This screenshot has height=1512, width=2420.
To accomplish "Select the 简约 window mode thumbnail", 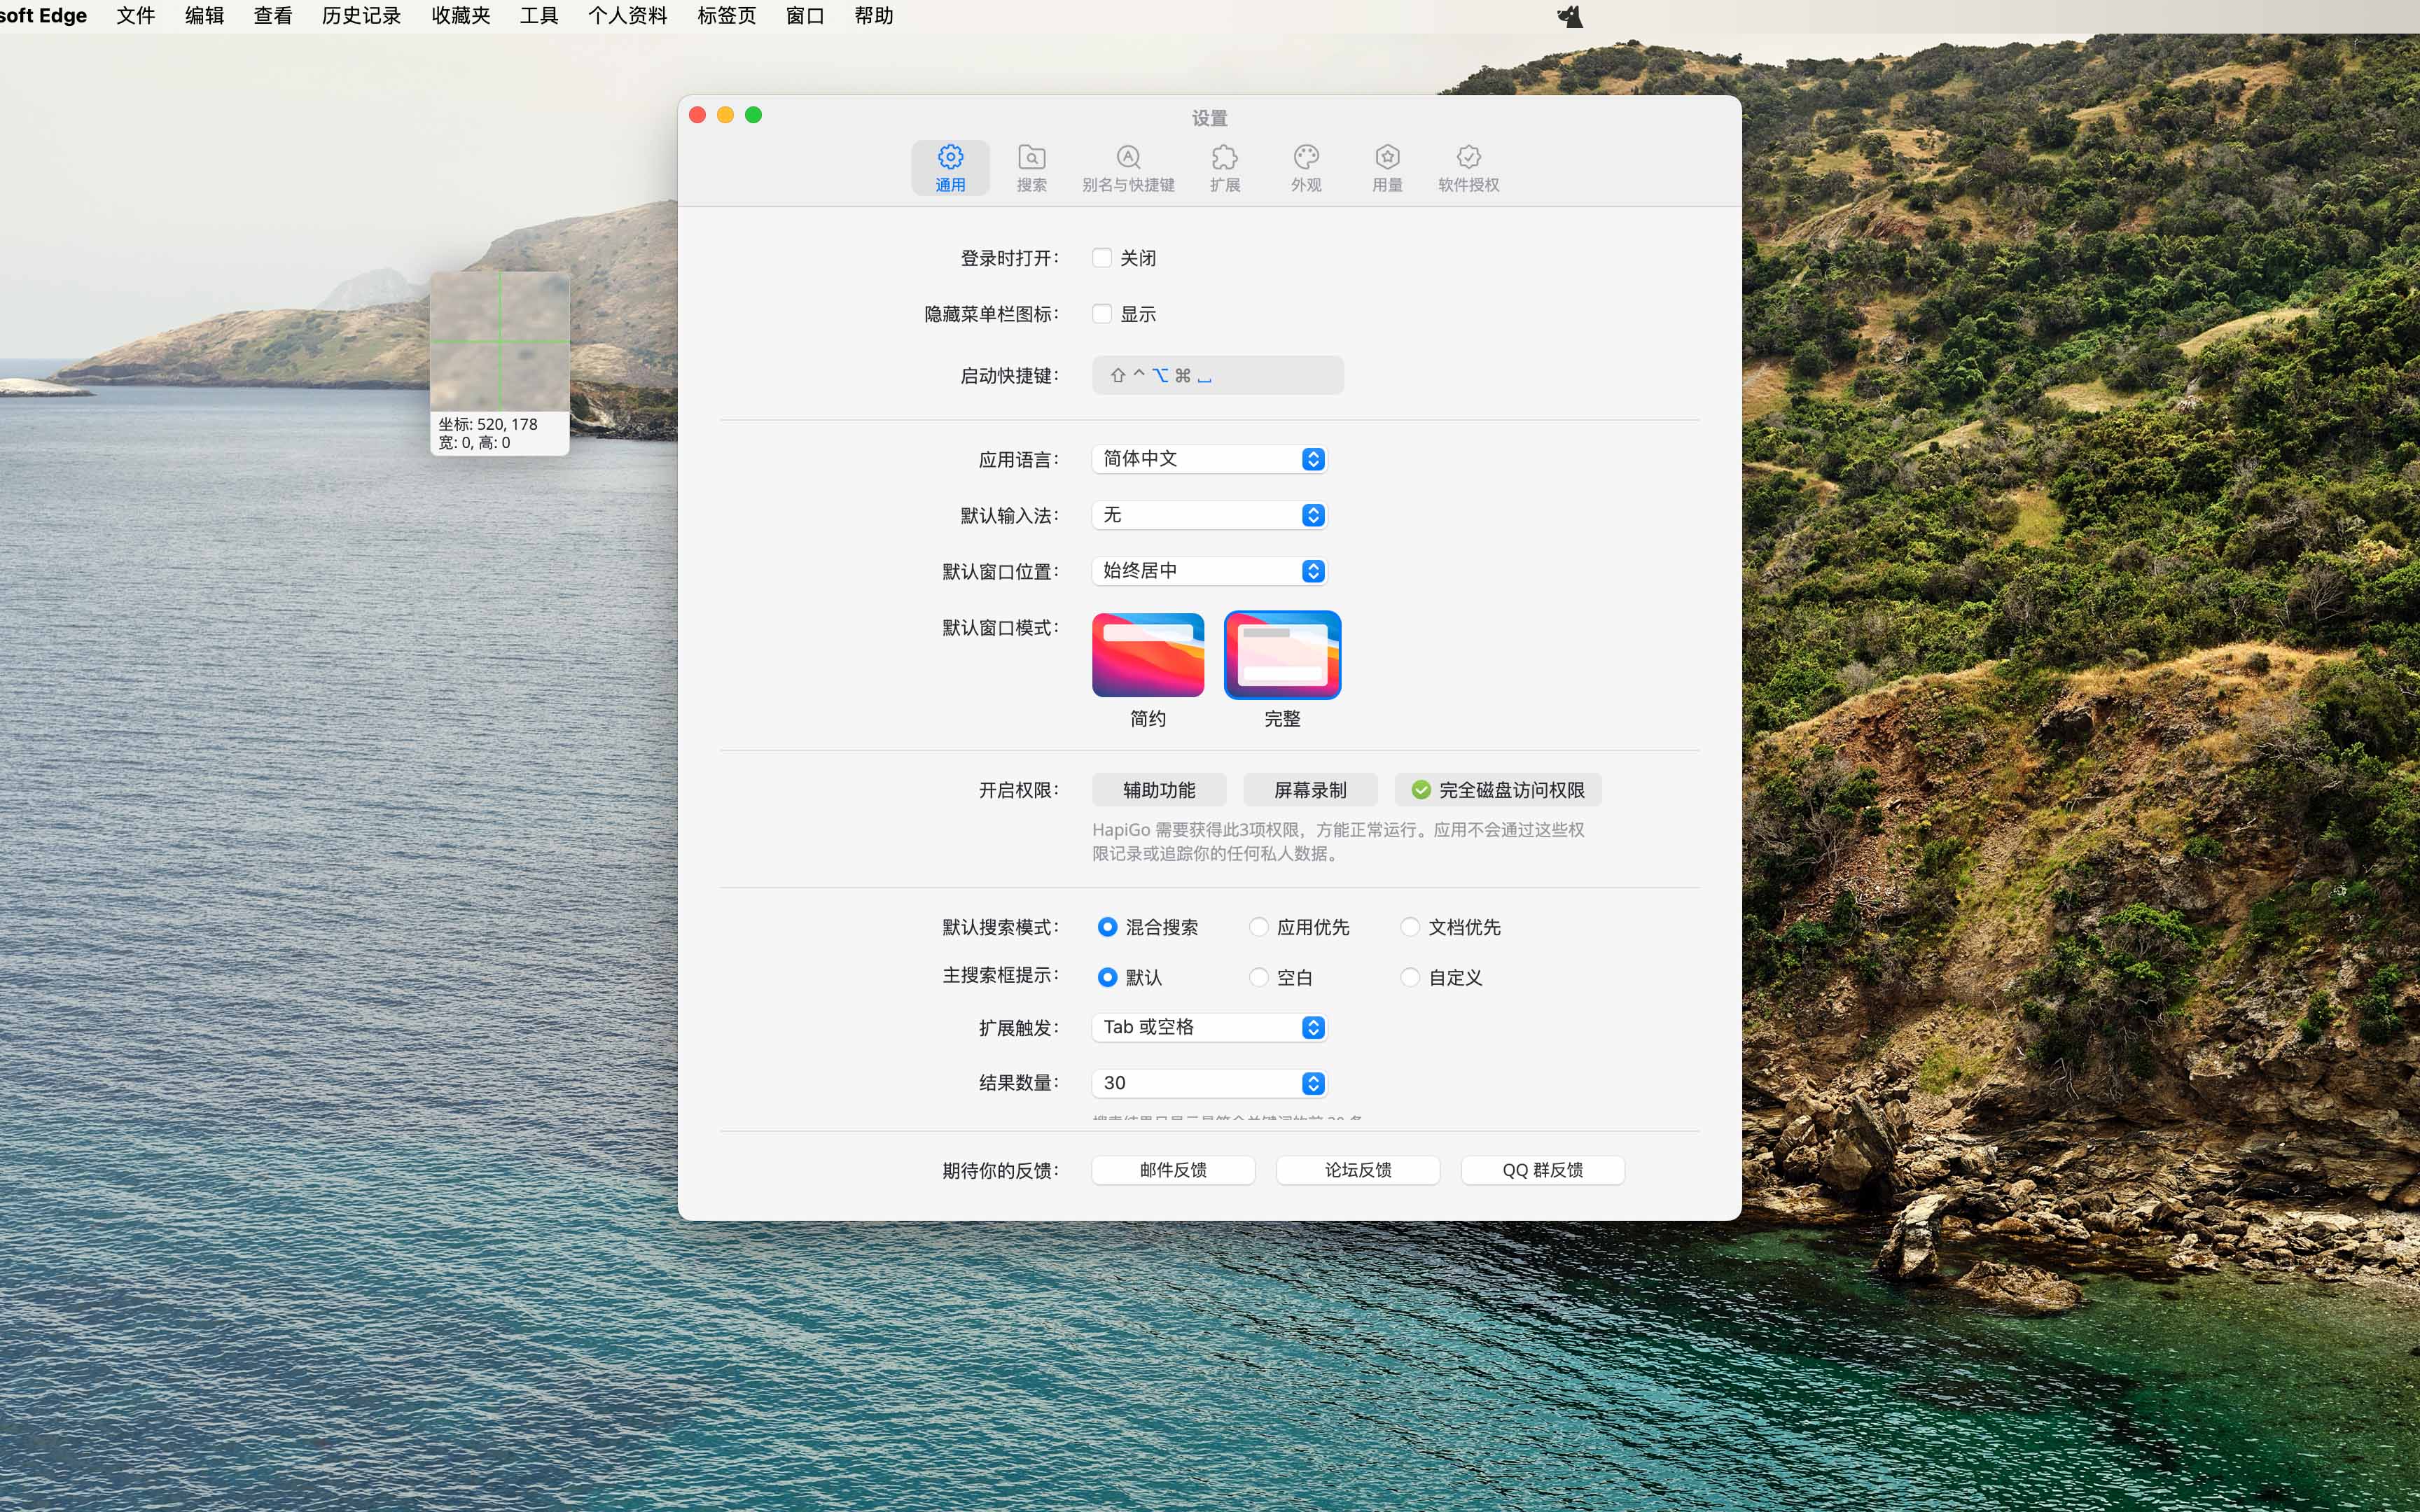I will 1148,655.
